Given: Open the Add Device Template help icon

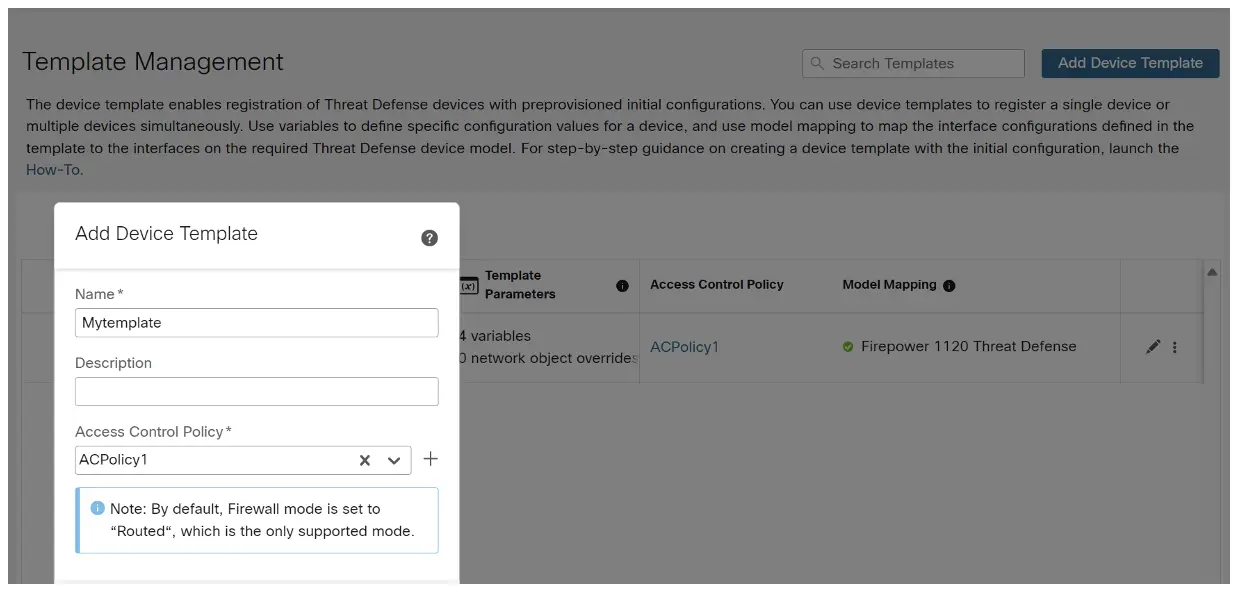Looking at the screenshot, I should (428, 238).
